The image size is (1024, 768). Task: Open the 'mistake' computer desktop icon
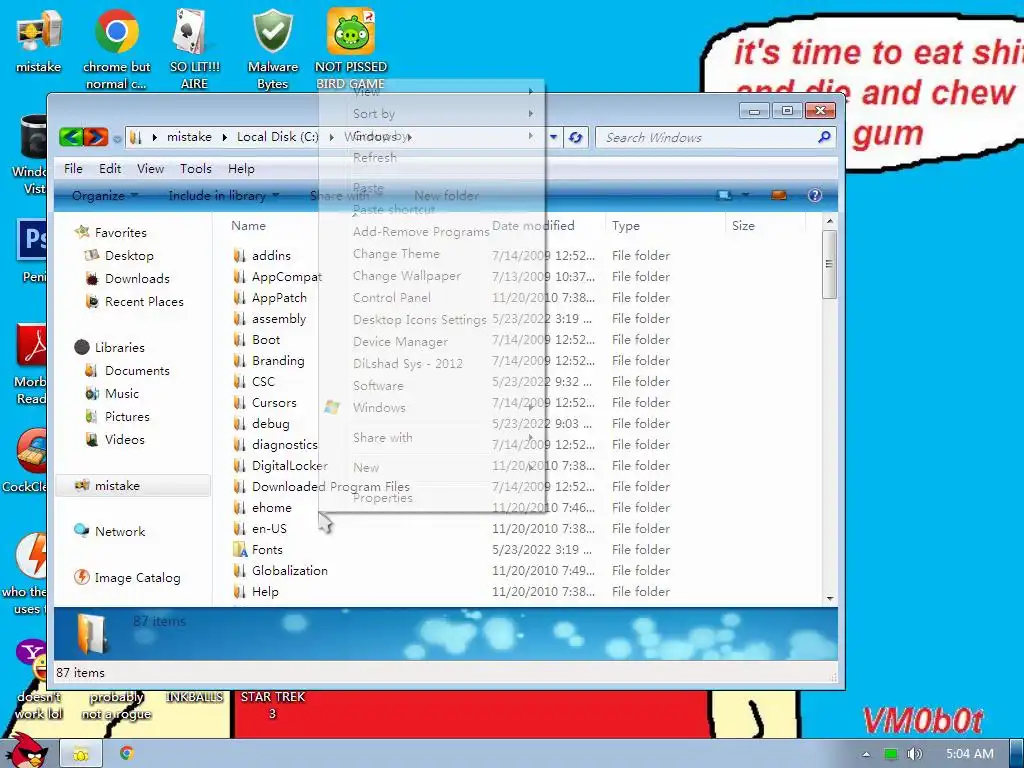(x=39, y=40)
